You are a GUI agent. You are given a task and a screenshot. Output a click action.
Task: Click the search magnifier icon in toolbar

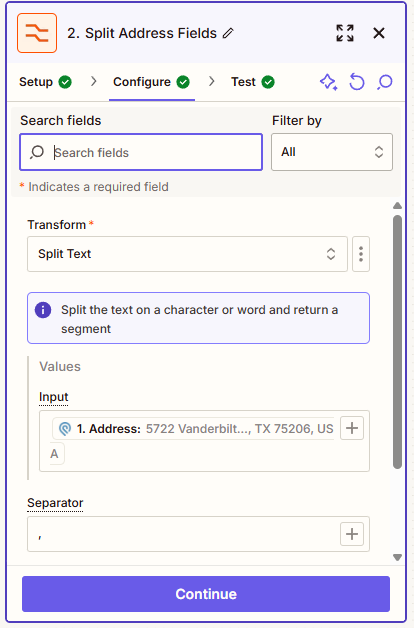pyautogui.click(x=385, y=82)
